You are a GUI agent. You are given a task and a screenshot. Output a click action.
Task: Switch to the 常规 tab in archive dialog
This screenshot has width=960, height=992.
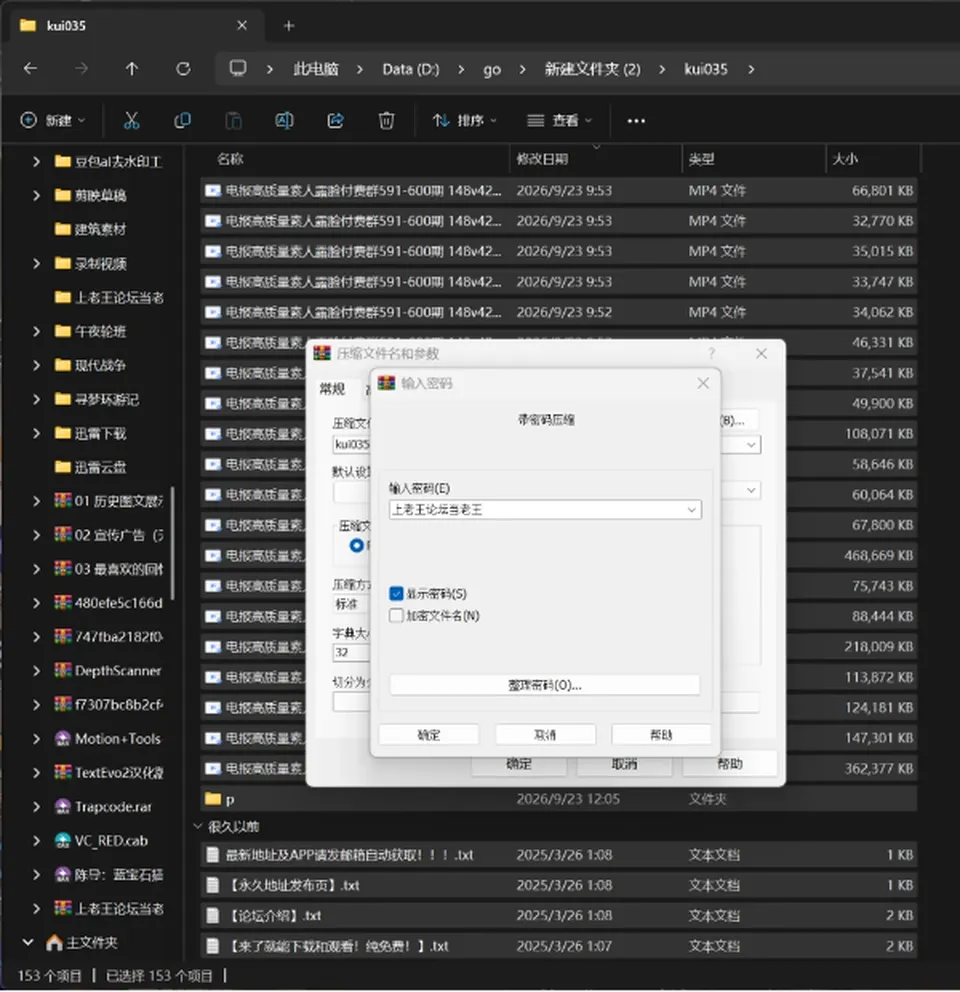coord(332,388)
